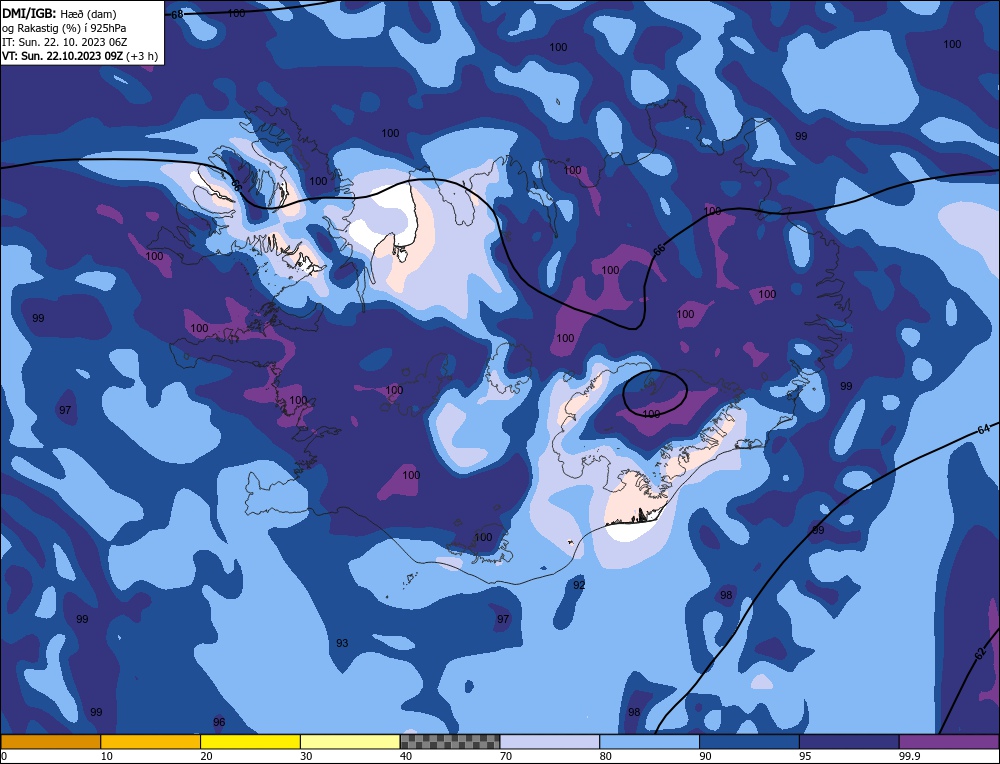This screenshot has width=1000, height=764.
Task: Click the lavender 70–80 legend swatch
Action: click(550, 741)
